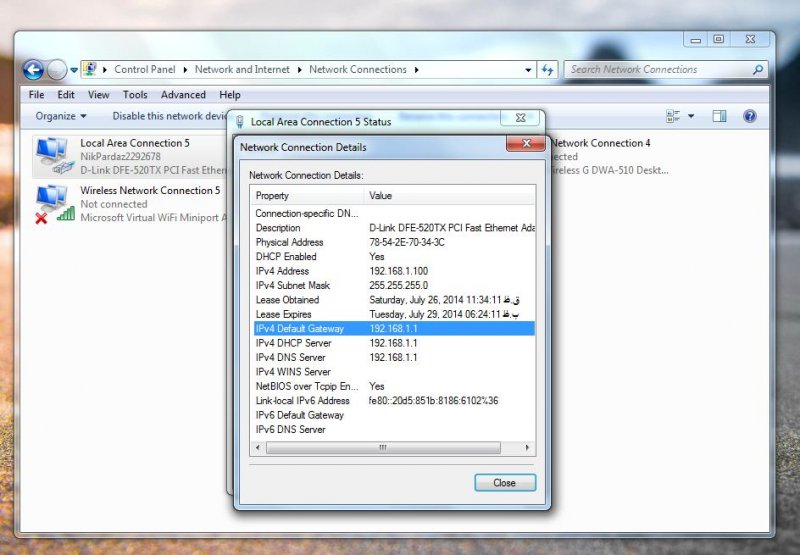800x555 pixels.
Task: Open view options dropdown arrow
Action: [x=691, y=116]
